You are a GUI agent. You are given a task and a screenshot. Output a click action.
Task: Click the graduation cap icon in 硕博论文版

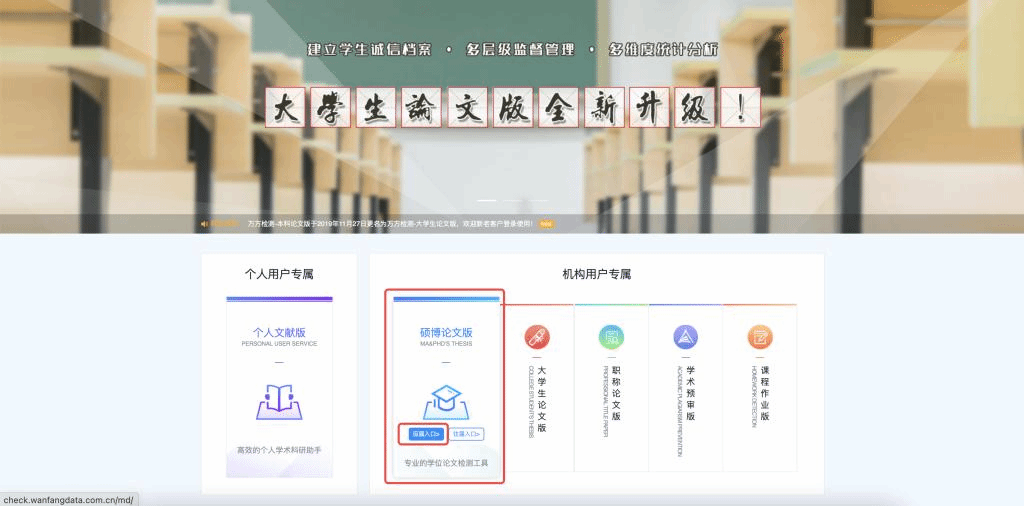point(446,401)
